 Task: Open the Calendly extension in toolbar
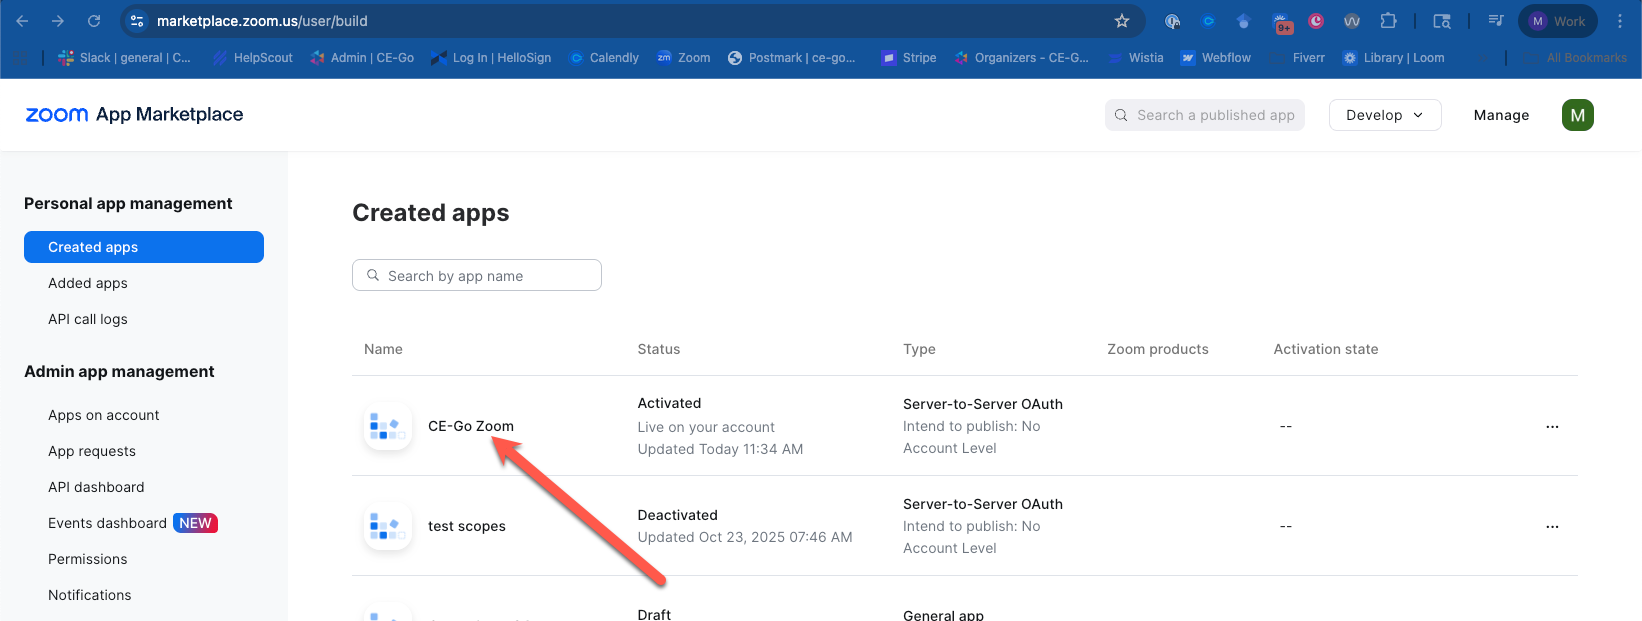pyautogui.click(x=1209, y=21)
